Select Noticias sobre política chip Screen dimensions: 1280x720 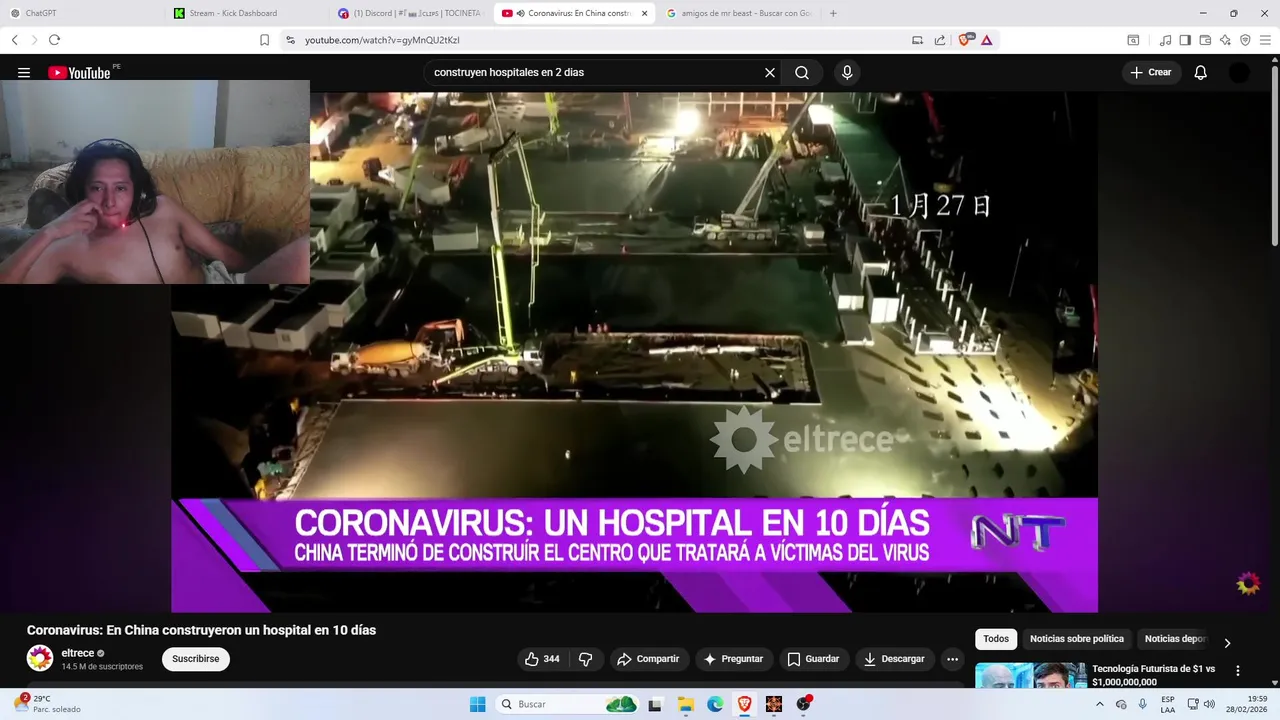point(1077,639)
